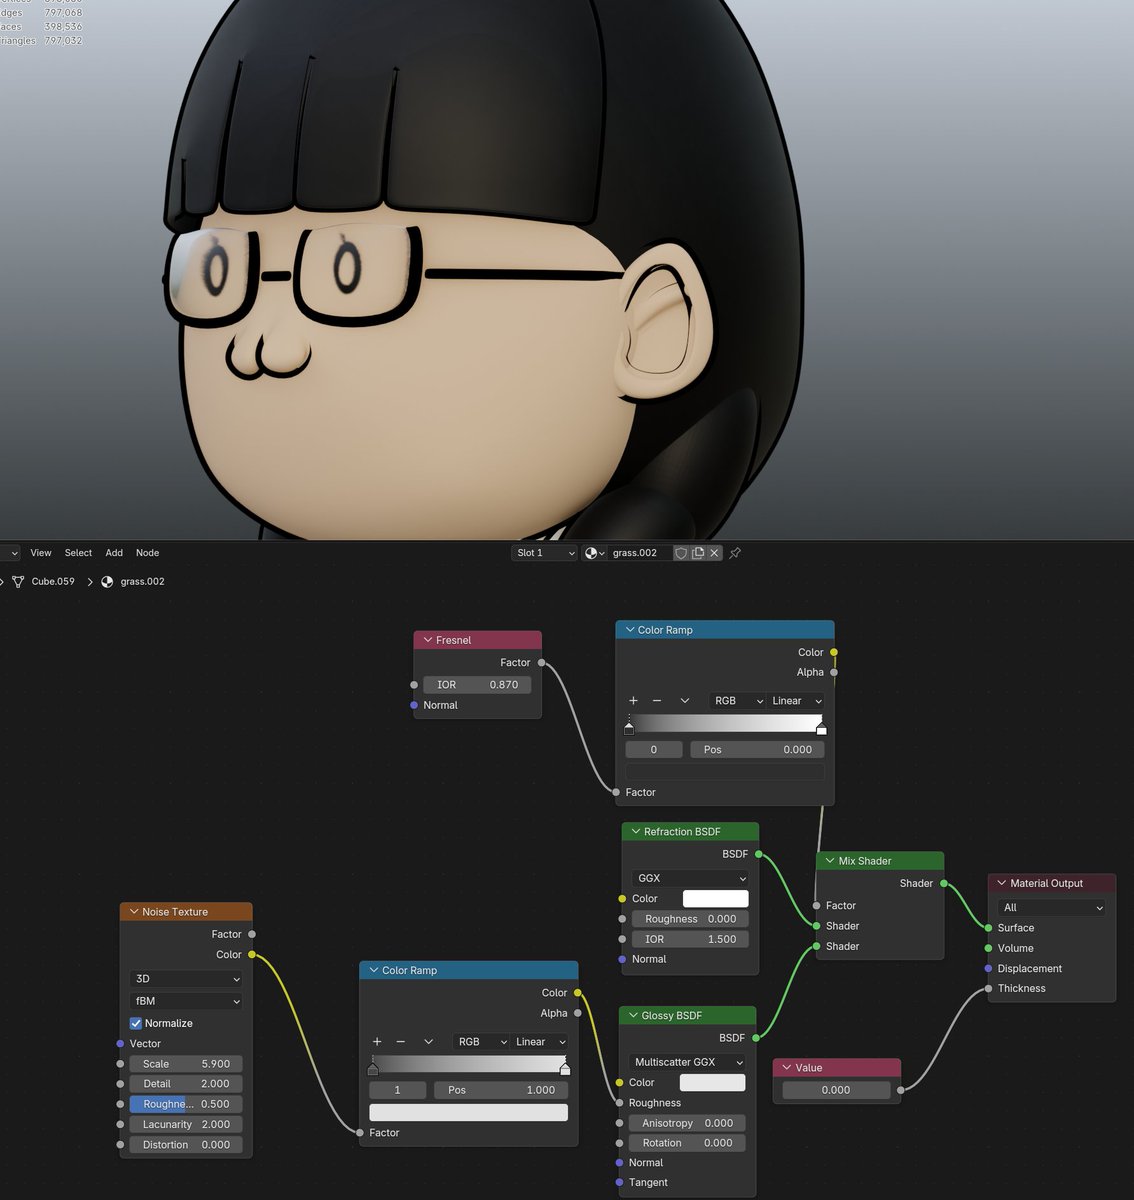Click the Mix Shader Factor input socket

817,906
